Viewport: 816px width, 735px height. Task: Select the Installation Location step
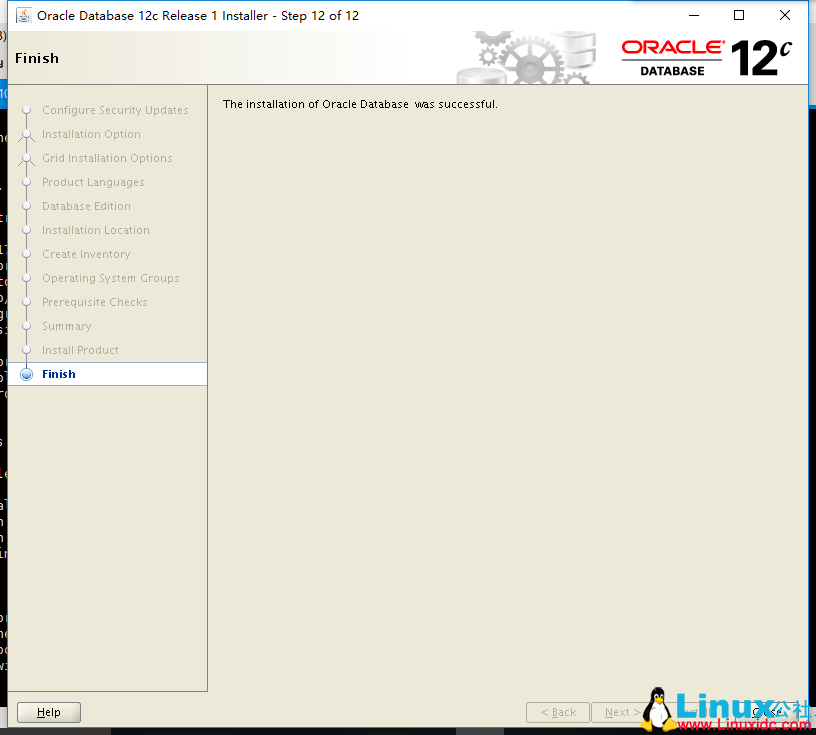pyautogui.click(x=94, y=230)
